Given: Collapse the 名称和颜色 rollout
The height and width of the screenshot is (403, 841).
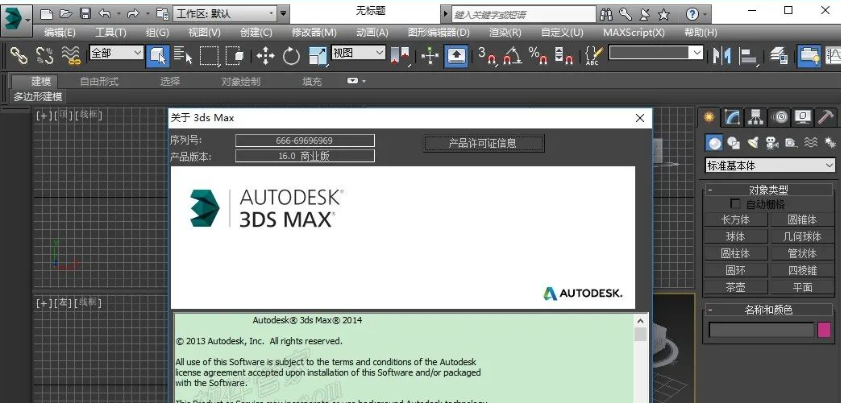Looking at the screenshot, I should (x=769, y=310).
